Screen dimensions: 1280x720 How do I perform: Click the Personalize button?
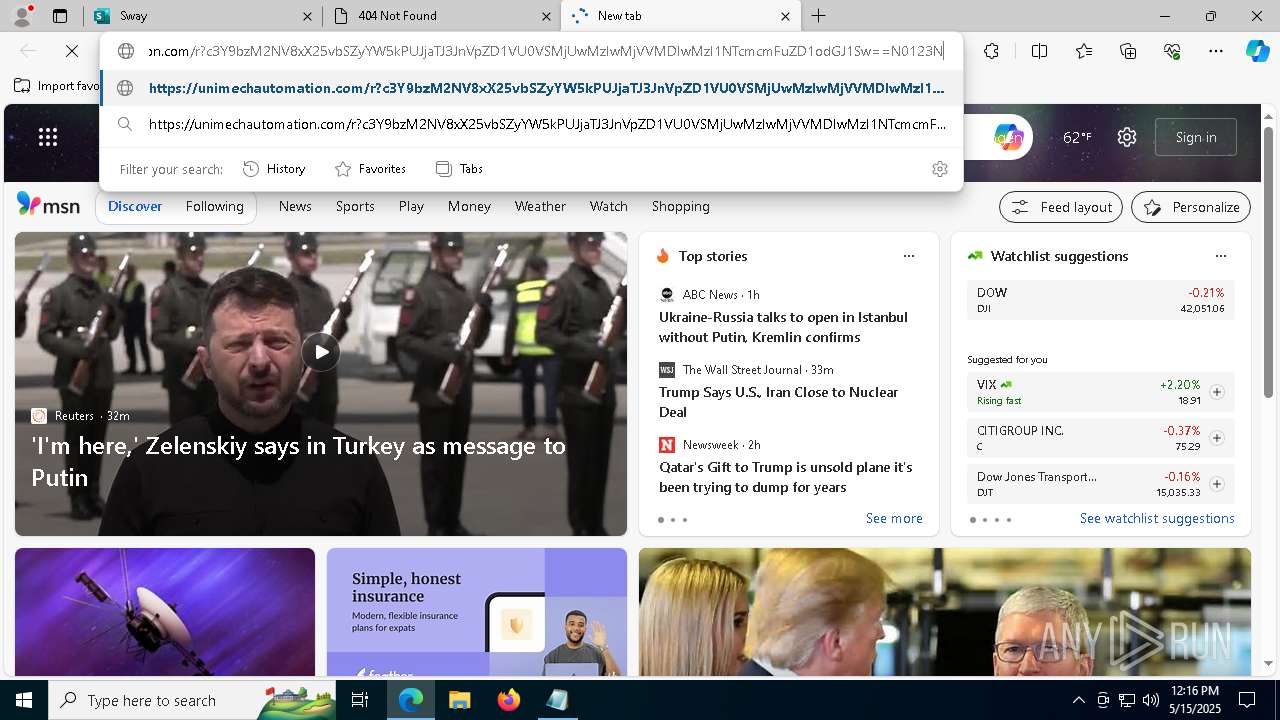point(1191,207)
